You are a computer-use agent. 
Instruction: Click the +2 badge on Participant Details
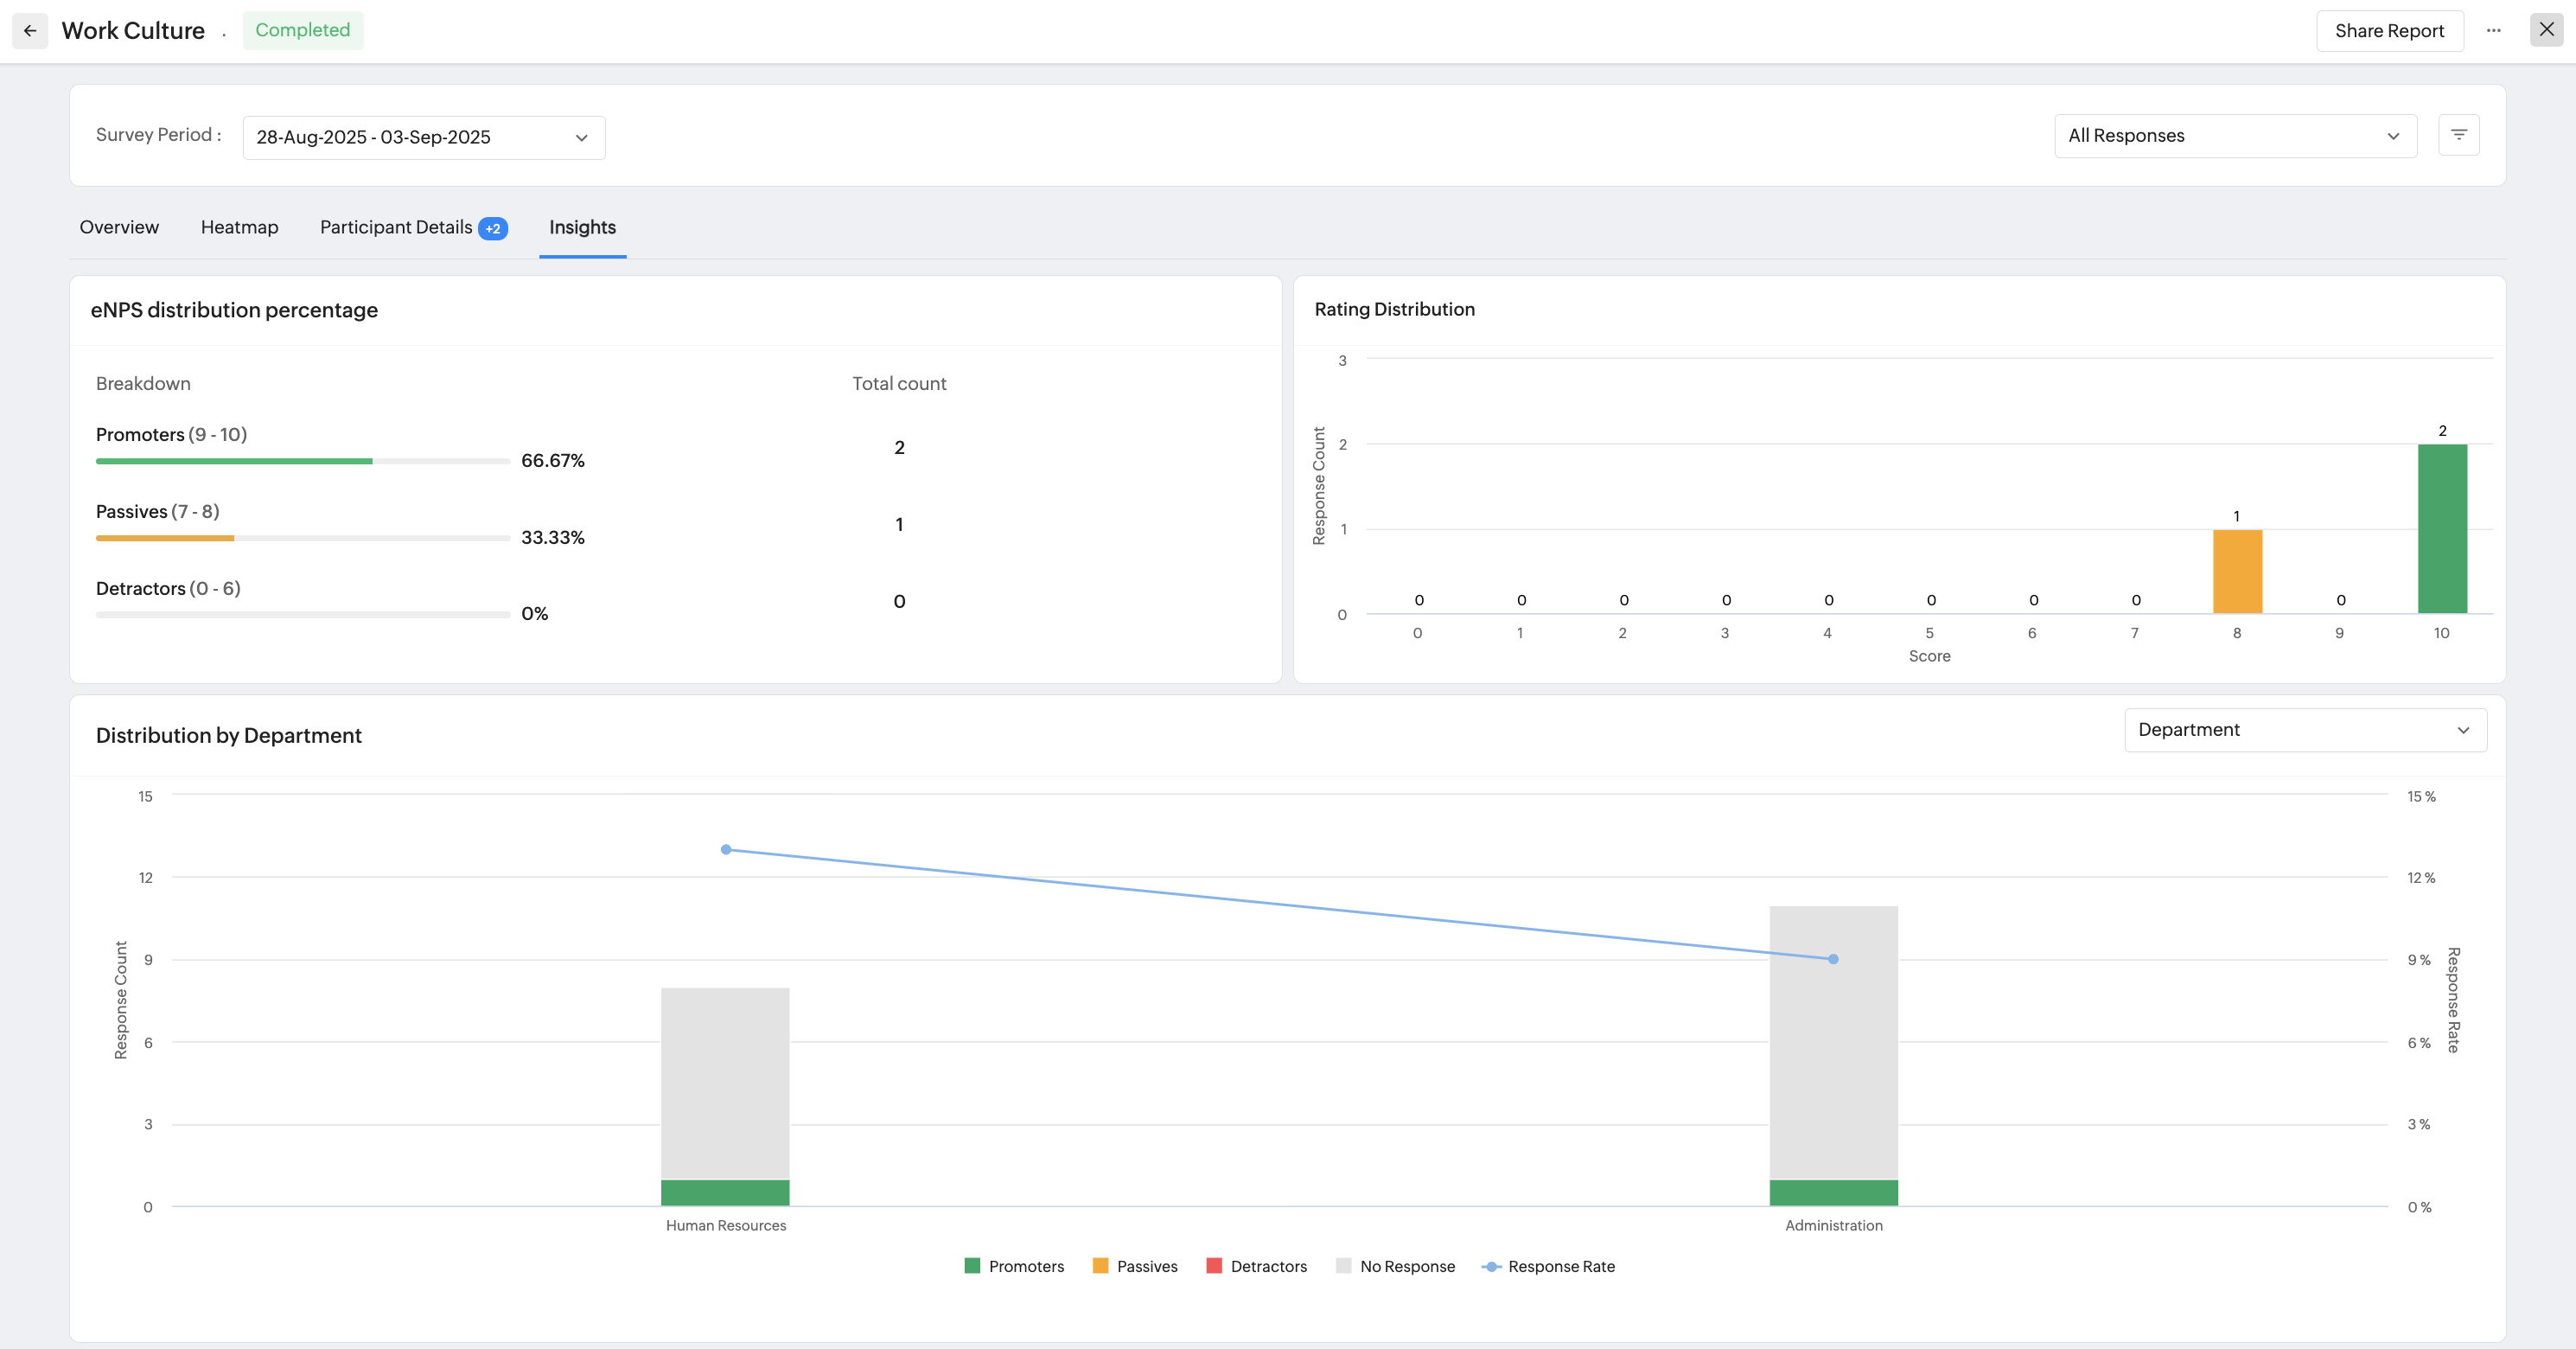pos(493,229)
